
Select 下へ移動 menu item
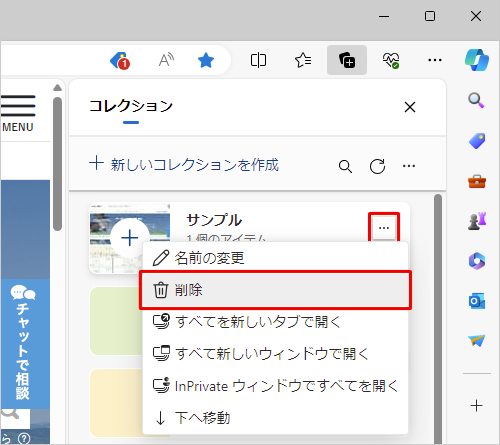(275, 418)
